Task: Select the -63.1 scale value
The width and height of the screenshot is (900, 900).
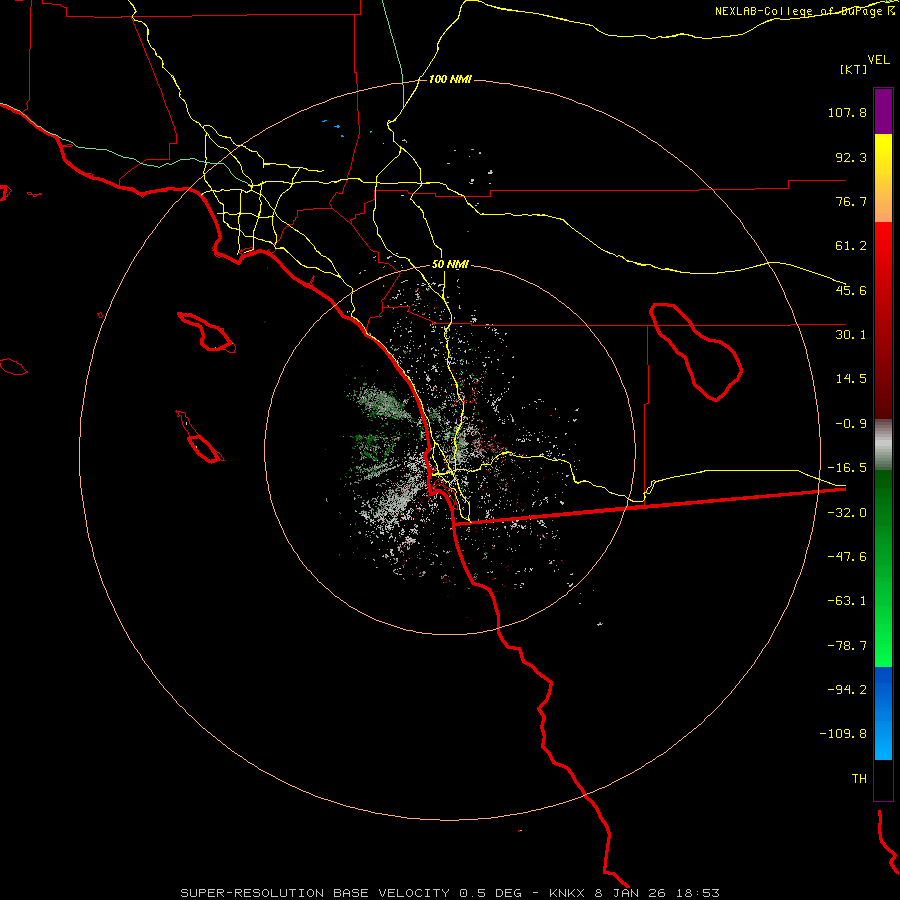Action: [847, 601]
